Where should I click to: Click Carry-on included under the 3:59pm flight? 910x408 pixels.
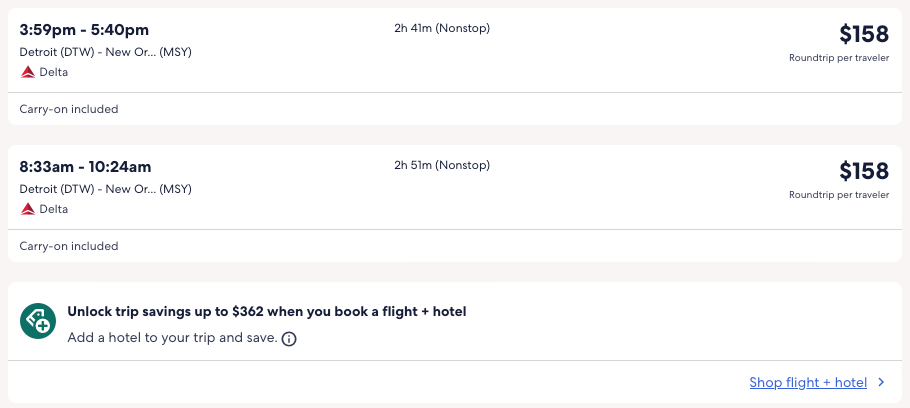pos(69,109)
